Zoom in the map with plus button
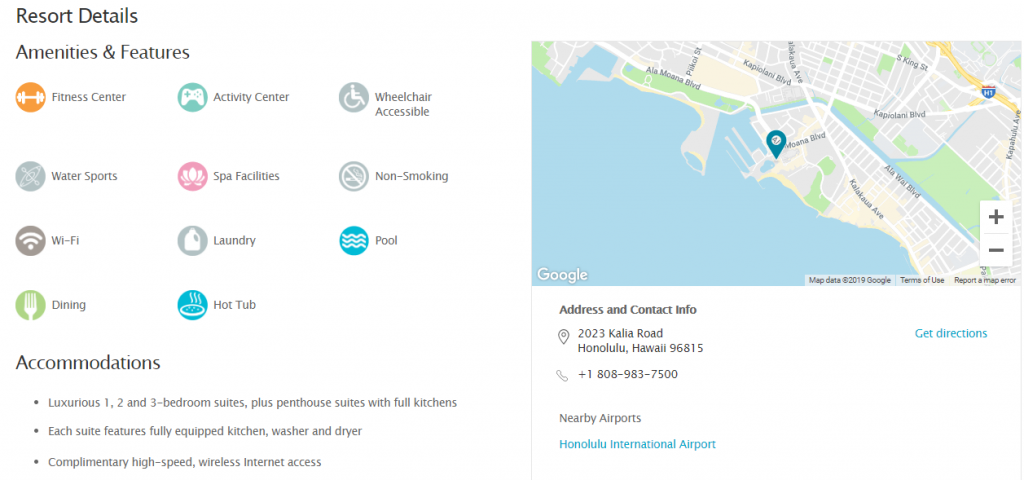This screenshot has width=1024, height=480. pos(996,217)
